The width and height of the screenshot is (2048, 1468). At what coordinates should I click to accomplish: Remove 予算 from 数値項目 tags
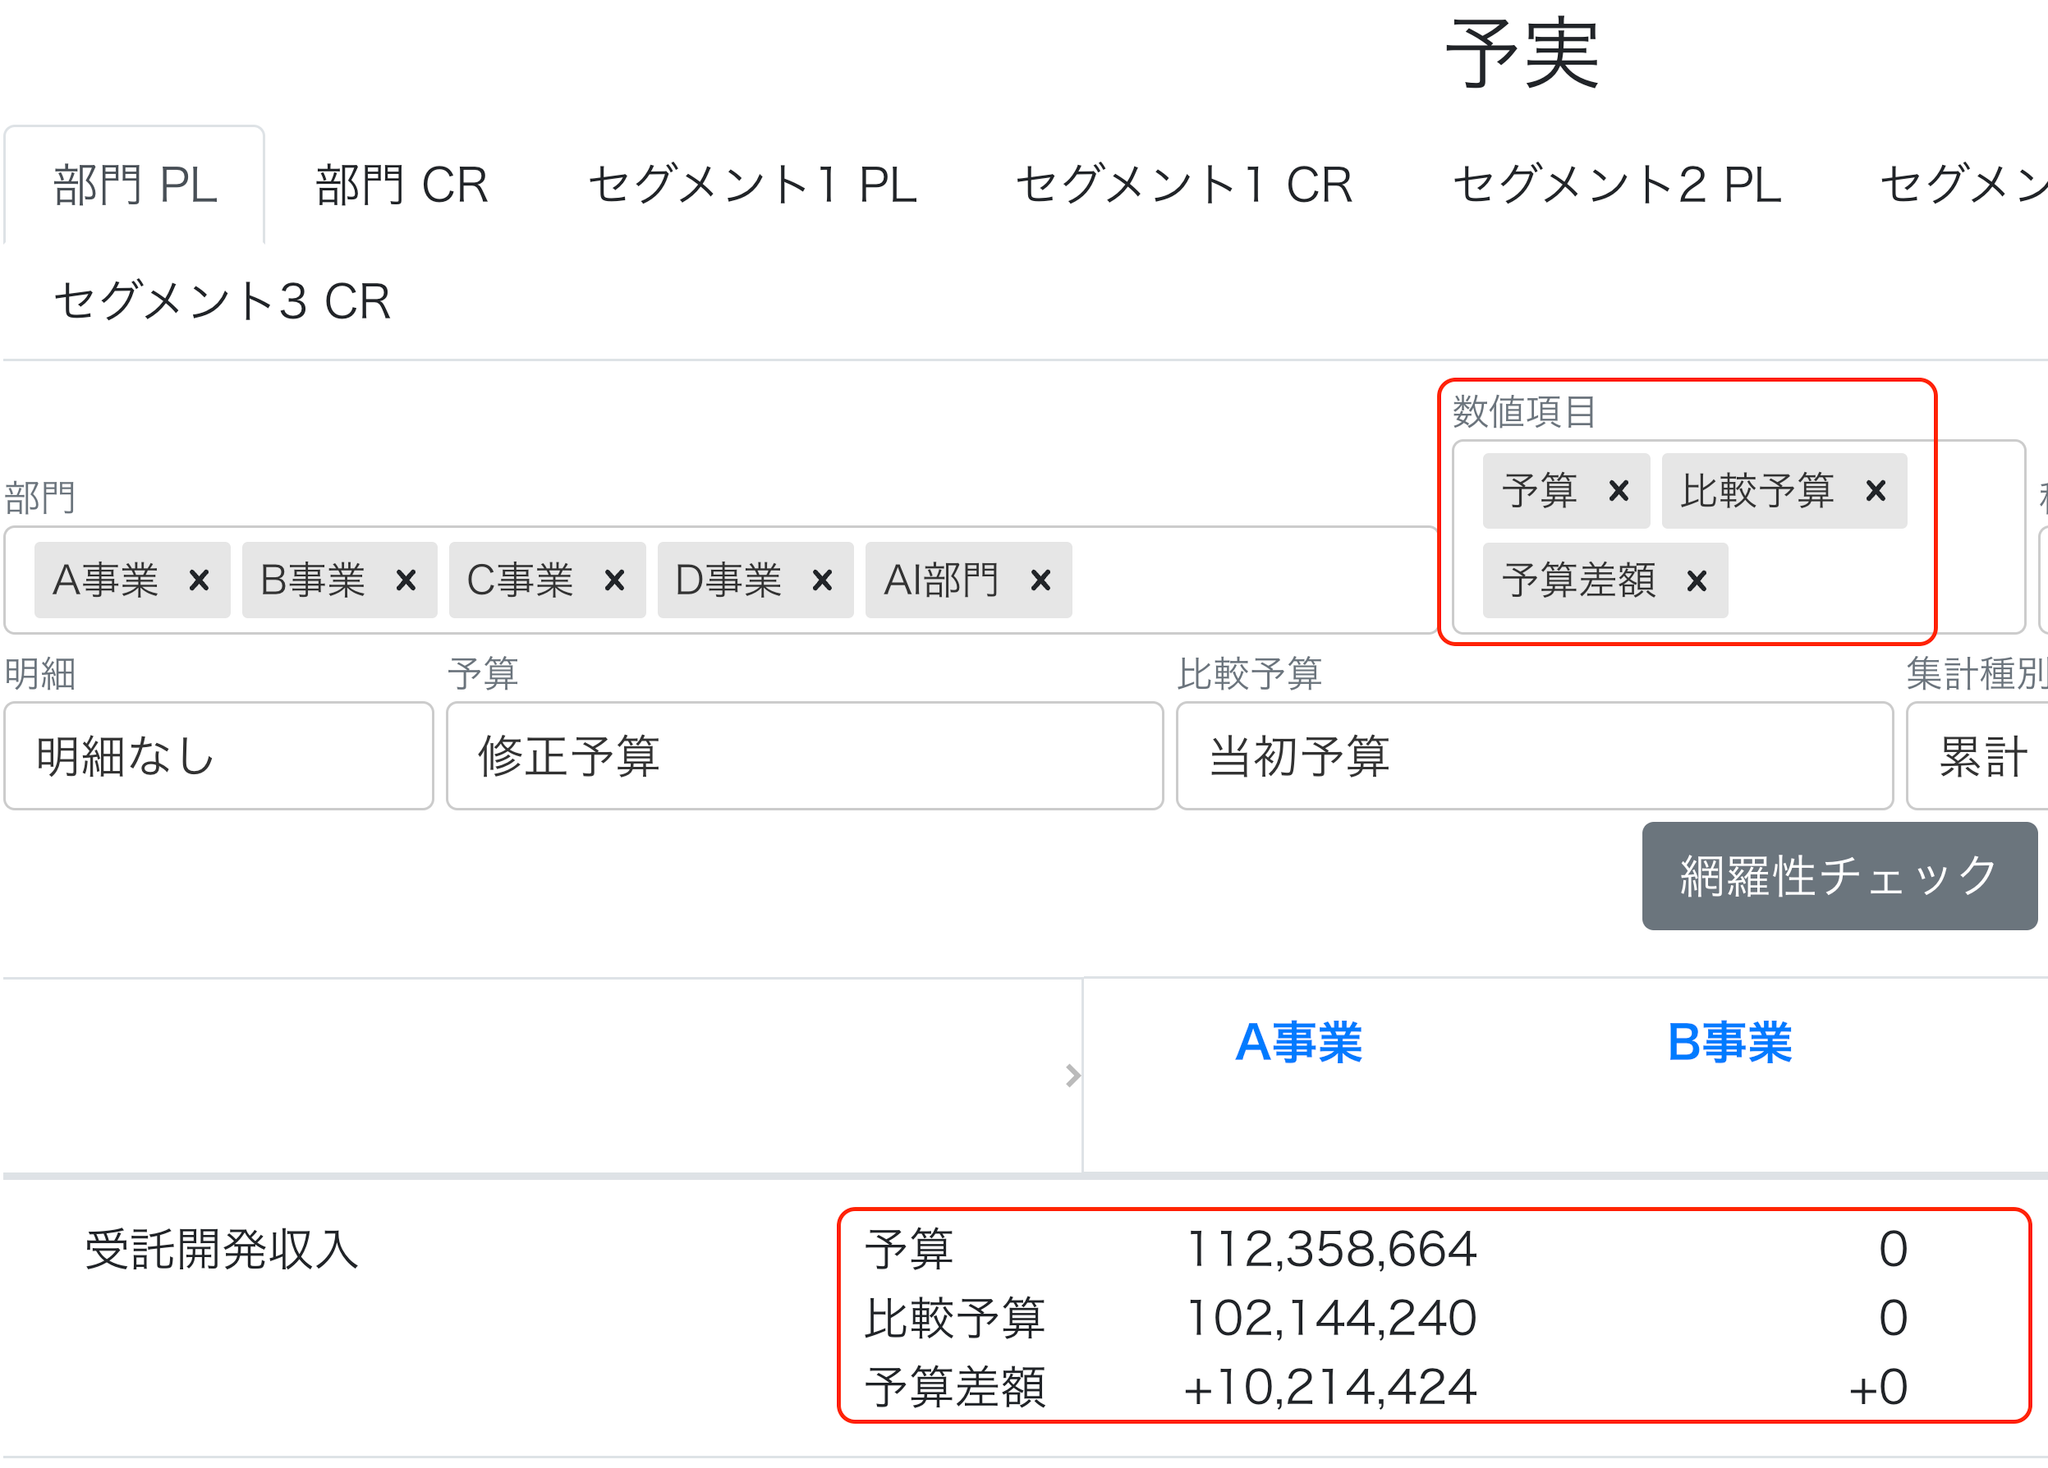click(x=1619, y=491)
